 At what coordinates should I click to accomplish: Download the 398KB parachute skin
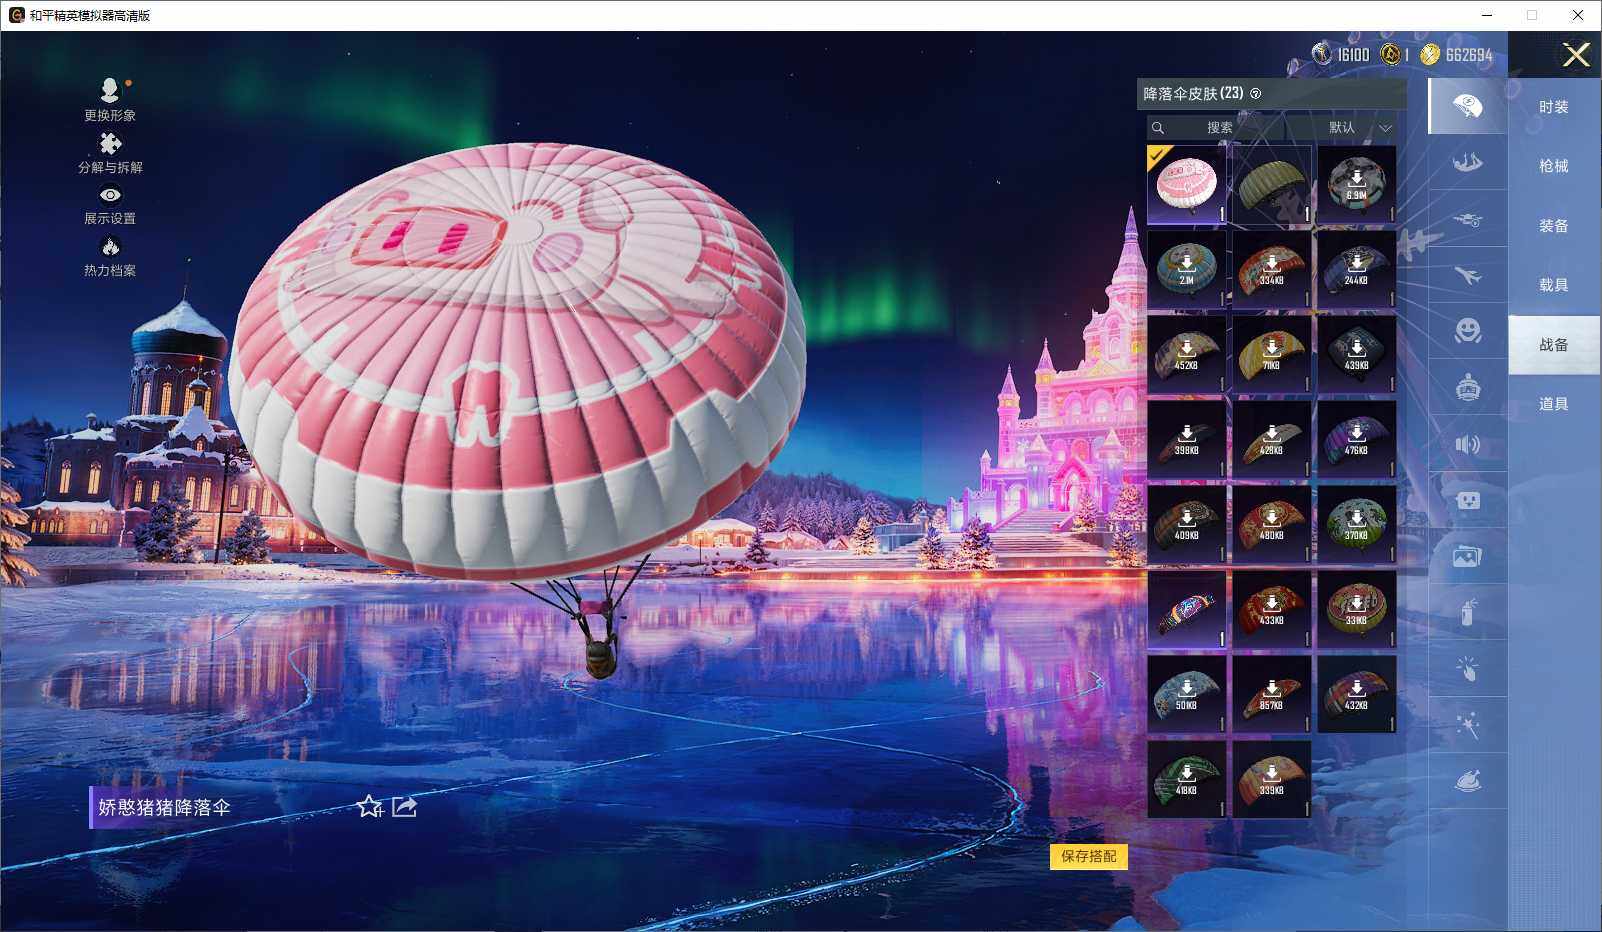(1187, 440)
